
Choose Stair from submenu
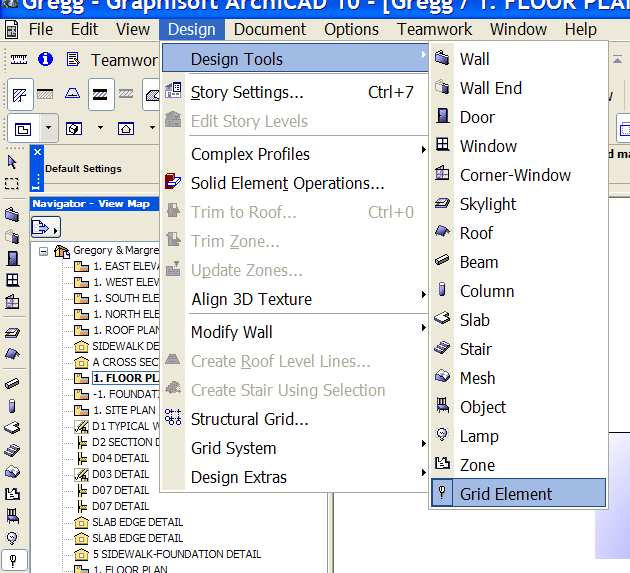pyautogui.click(x=518, y=349)
